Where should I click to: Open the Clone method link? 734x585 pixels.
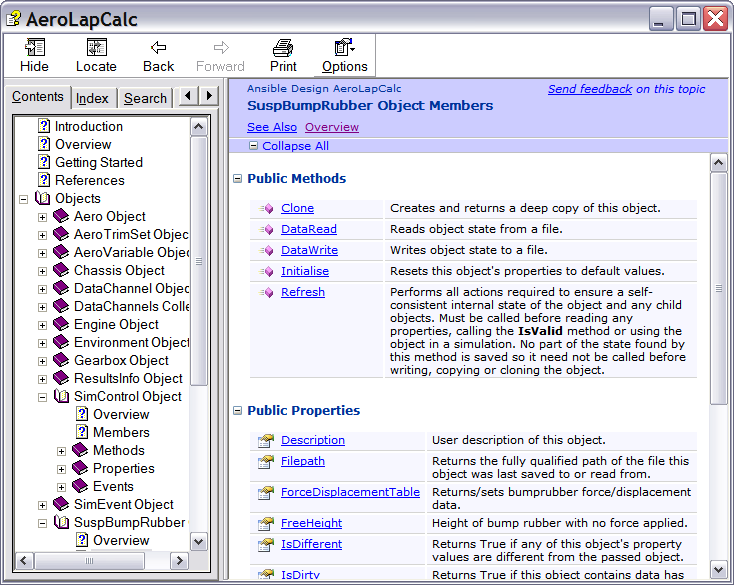(x=297, y=208)
